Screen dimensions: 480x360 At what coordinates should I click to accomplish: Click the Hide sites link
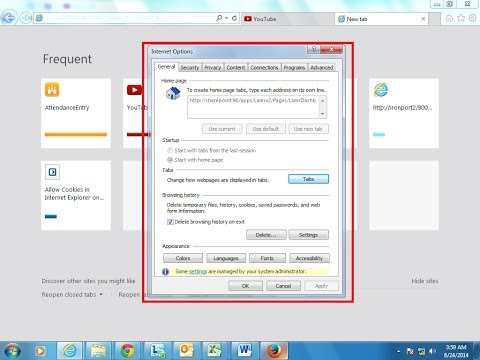tap(425, 281)
